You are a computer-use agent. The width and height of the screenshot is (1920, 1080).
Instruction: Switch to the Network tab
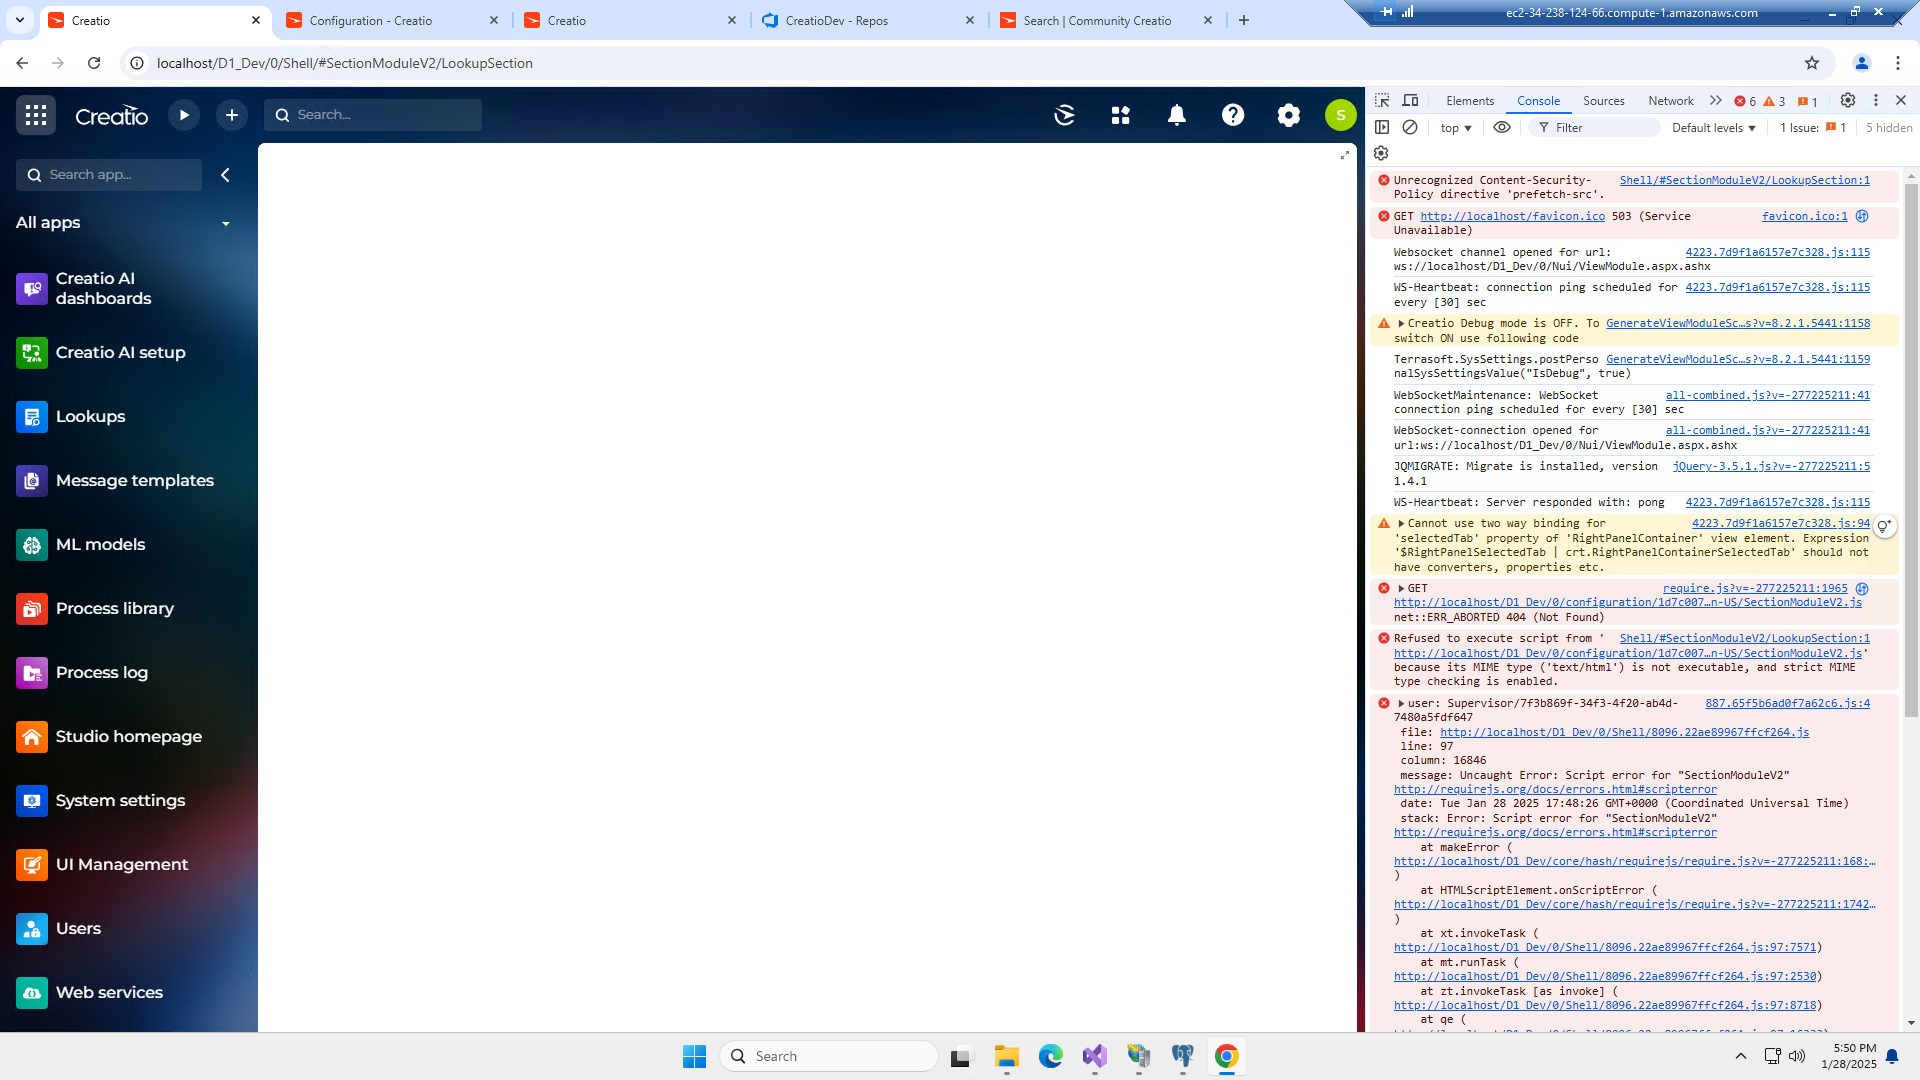pyautogui.click(x=1671, y=101)
